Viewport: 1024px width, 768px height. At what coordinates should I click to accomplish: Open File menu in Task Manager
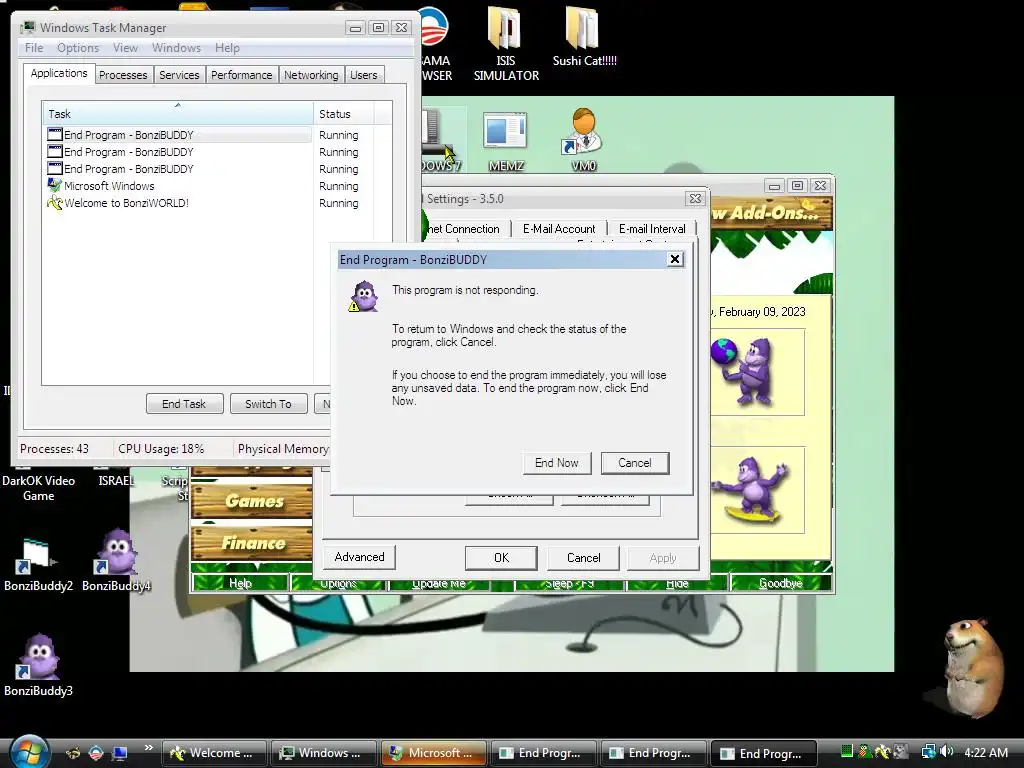[34, 48]
